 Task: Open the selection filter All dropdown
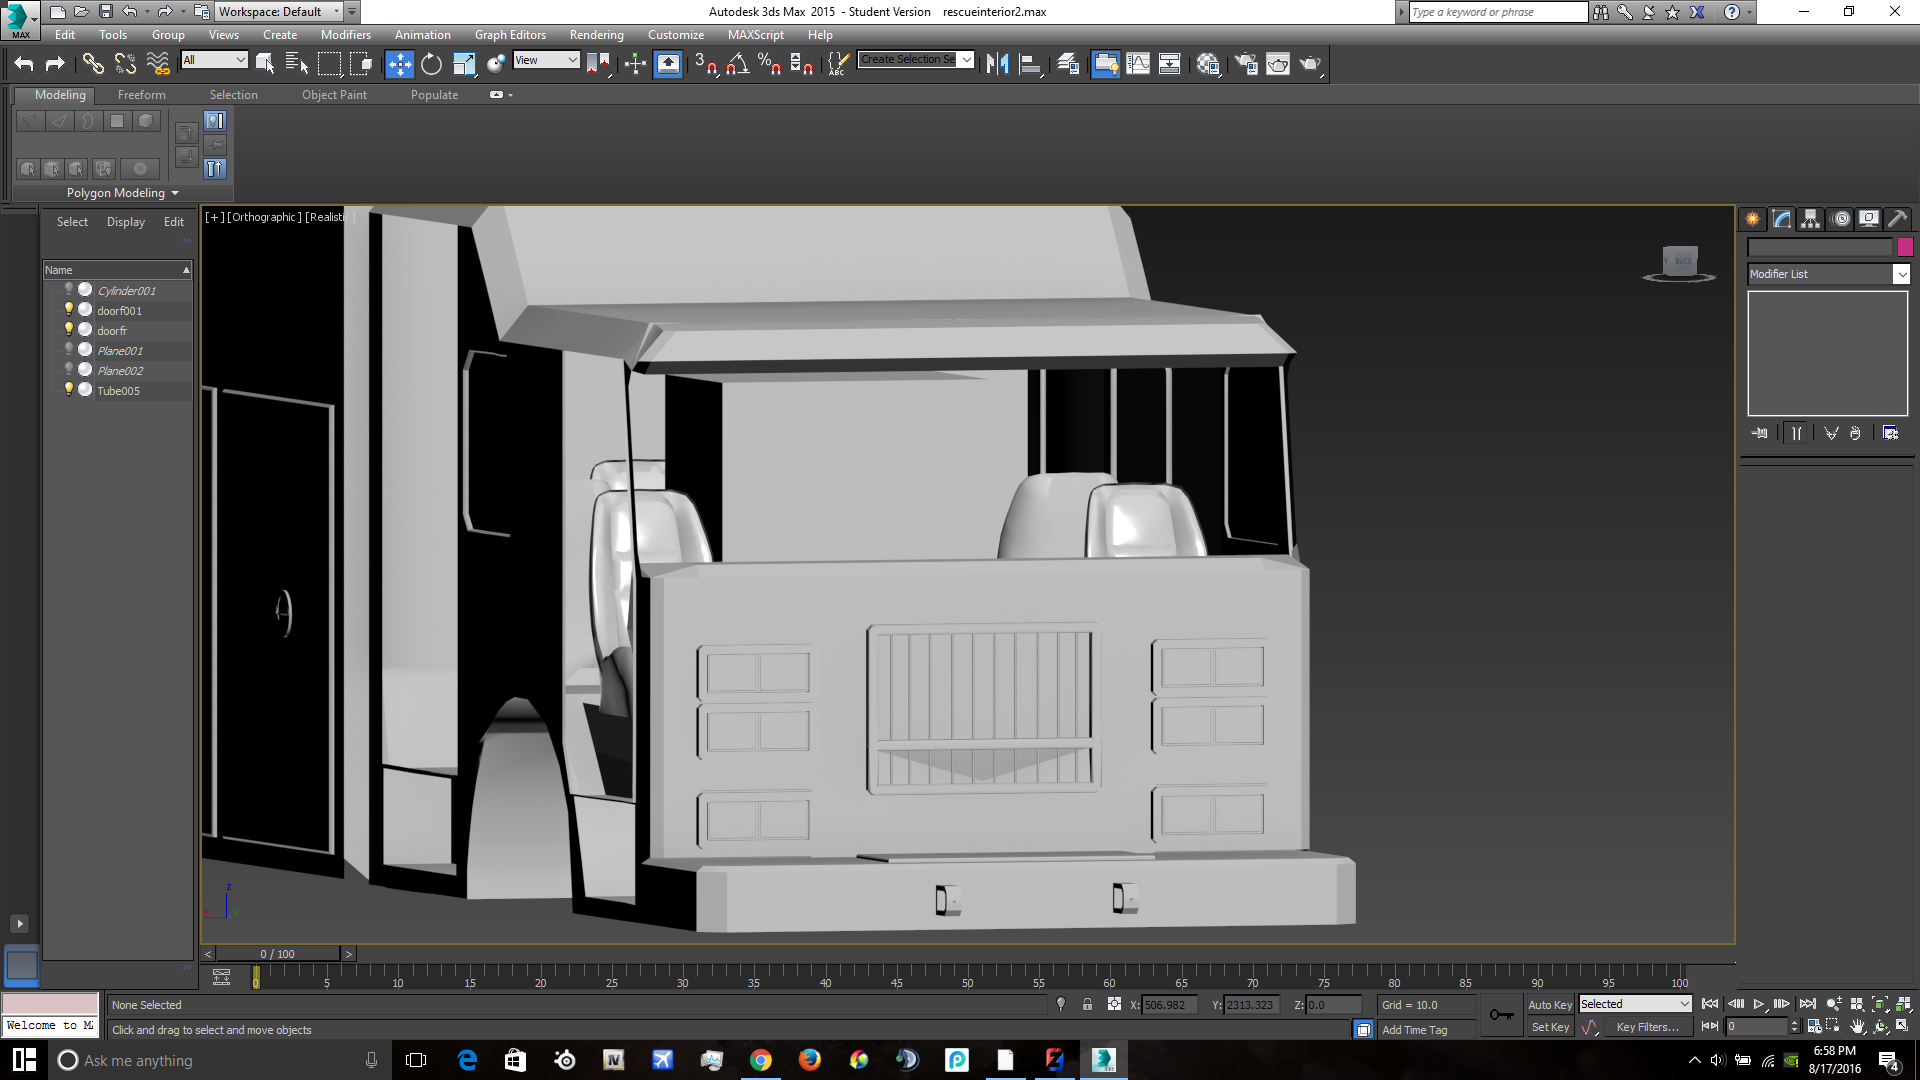214,60
